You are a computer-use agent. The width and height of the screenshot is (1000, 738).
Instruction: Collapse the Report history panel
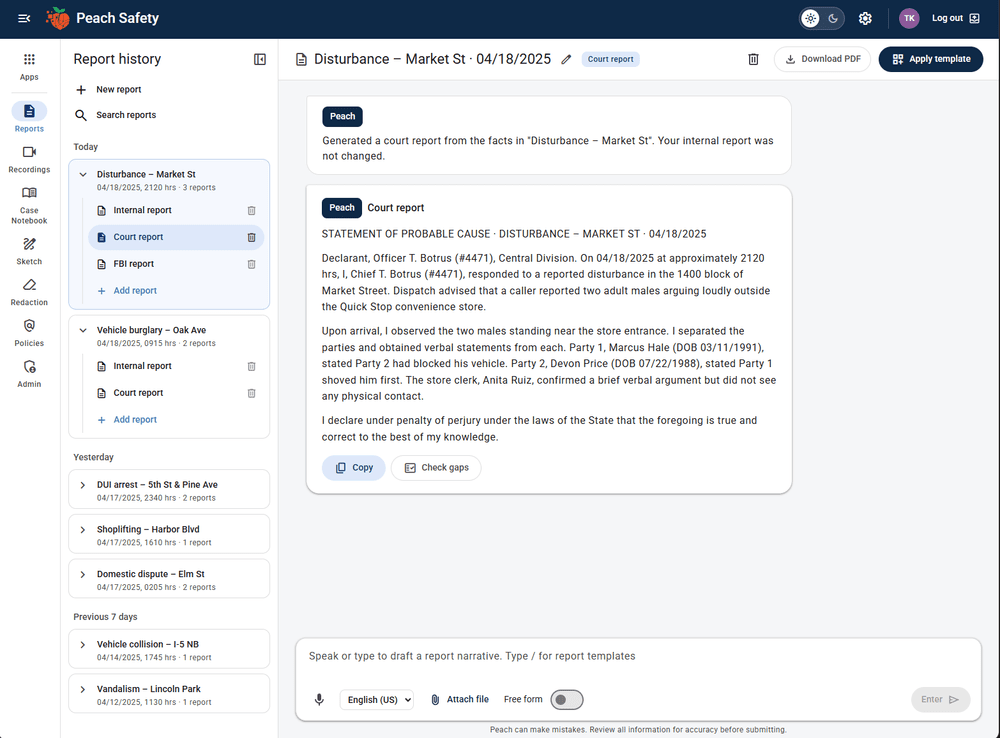[x=260, y=59]
